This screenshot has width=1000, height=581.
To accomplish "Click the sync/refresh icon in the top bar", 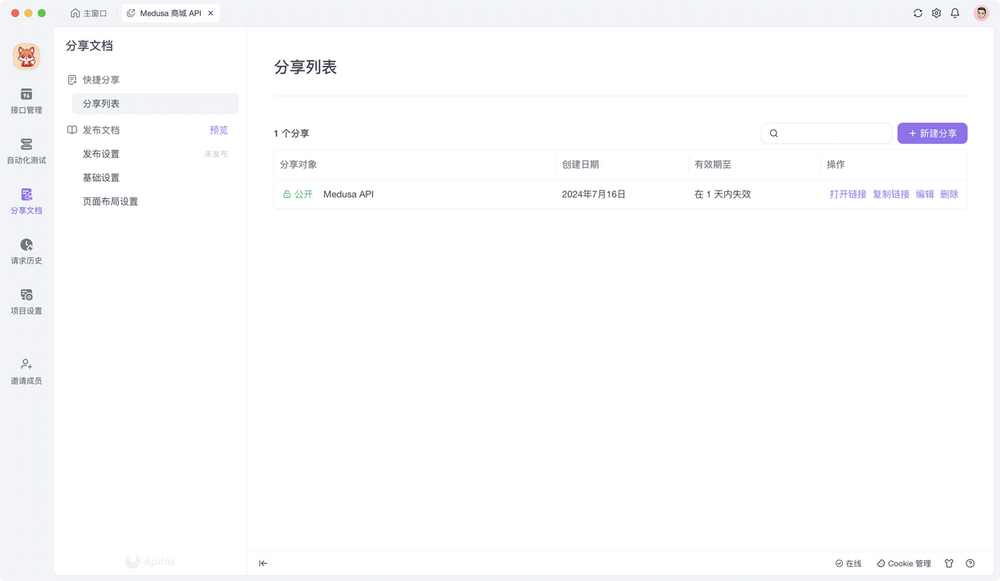I will tap(917, 12).
